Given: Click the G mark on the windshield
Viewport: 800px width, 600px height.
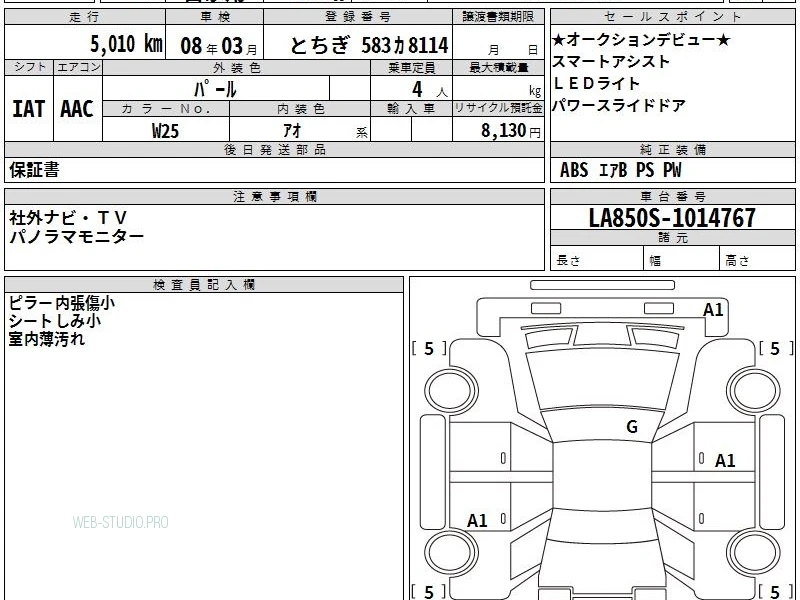Looking at the screenshot, I should [x=632, y=427].
